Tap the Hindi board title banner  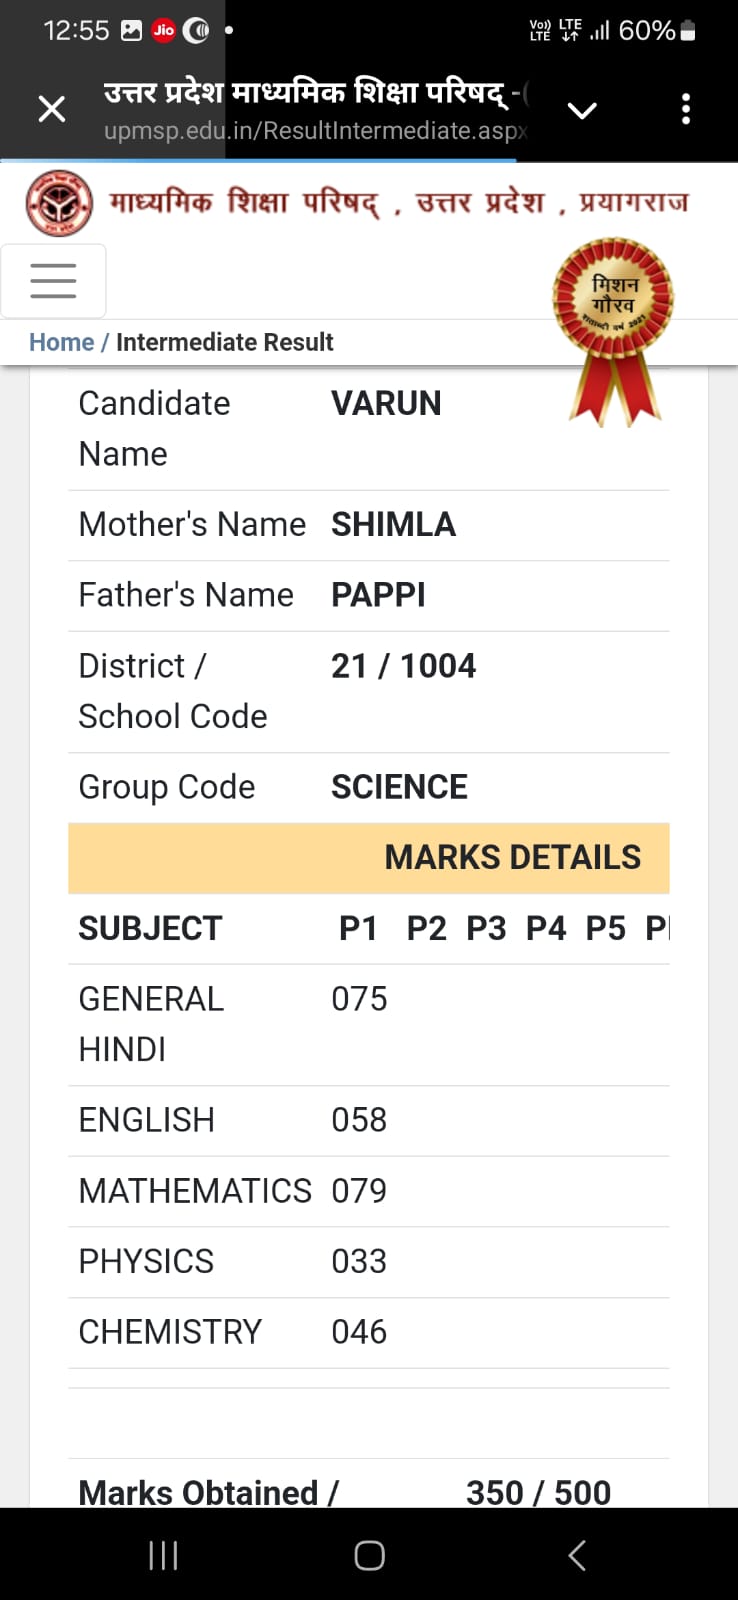pyautogui.click(x=399, y=203)
